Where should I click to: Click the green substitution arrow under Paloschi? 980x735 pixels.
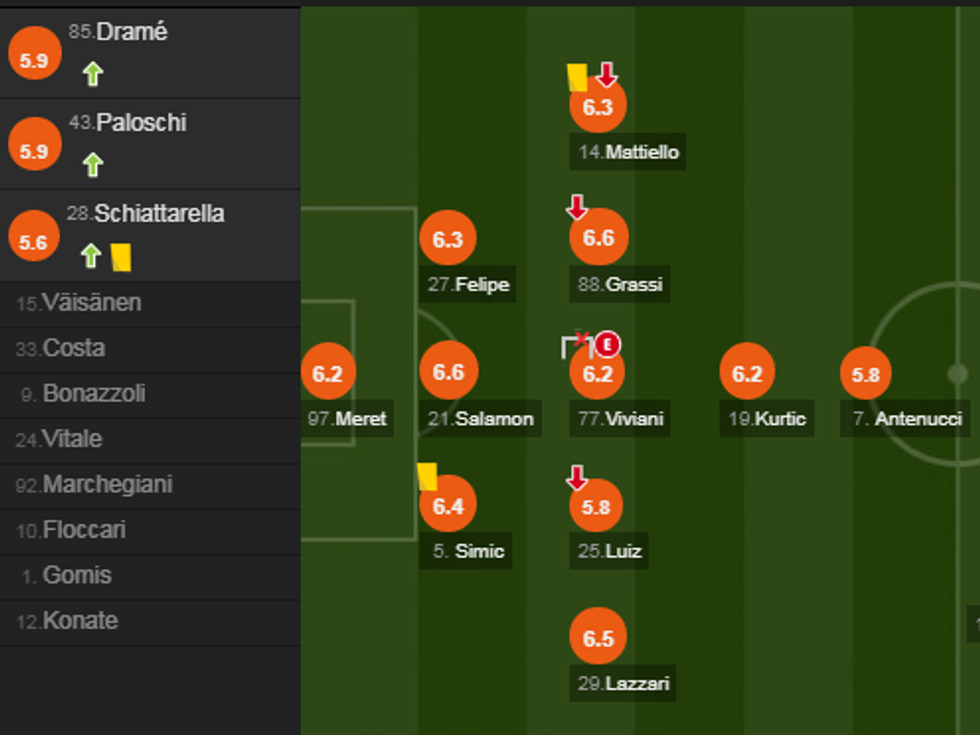coord(93,165)
